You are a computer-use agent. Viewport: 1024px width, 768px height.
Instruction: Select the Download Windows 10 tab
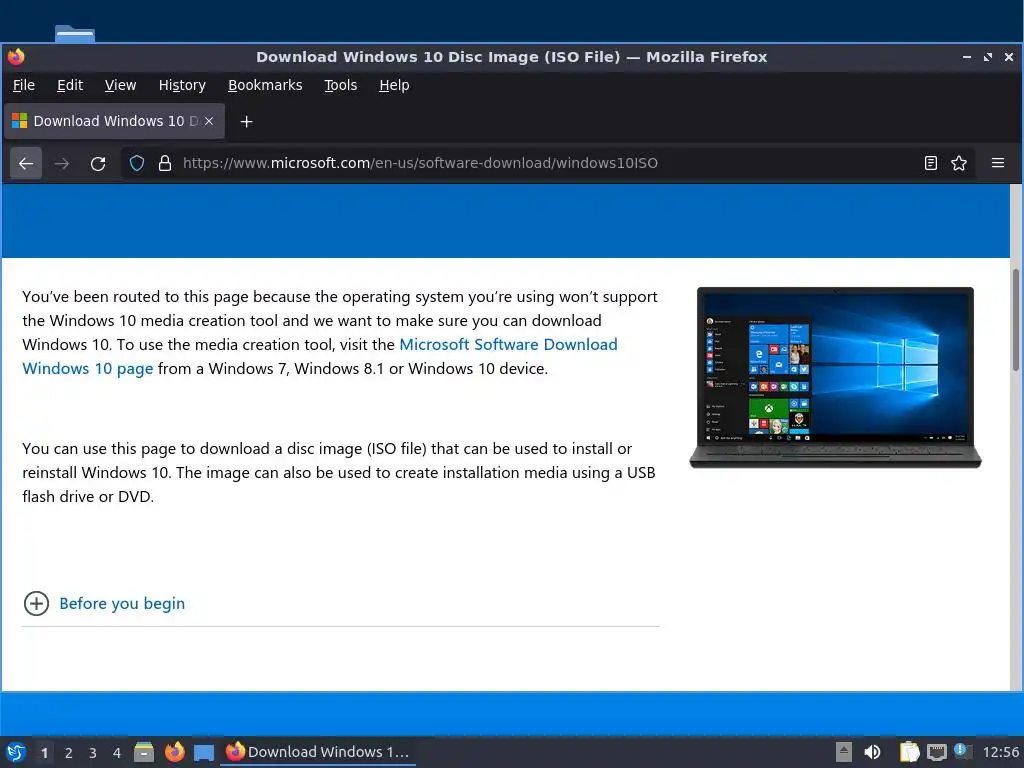tap(114, 121)
